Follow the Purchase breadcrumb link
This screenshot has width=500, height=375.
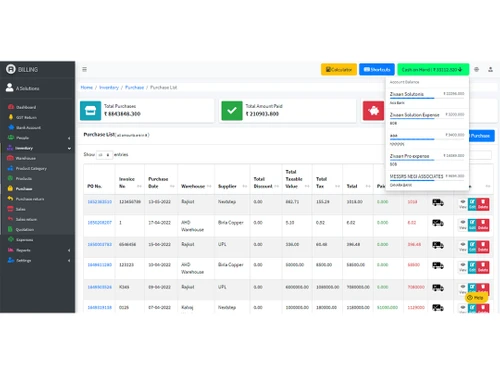[134, 87]
